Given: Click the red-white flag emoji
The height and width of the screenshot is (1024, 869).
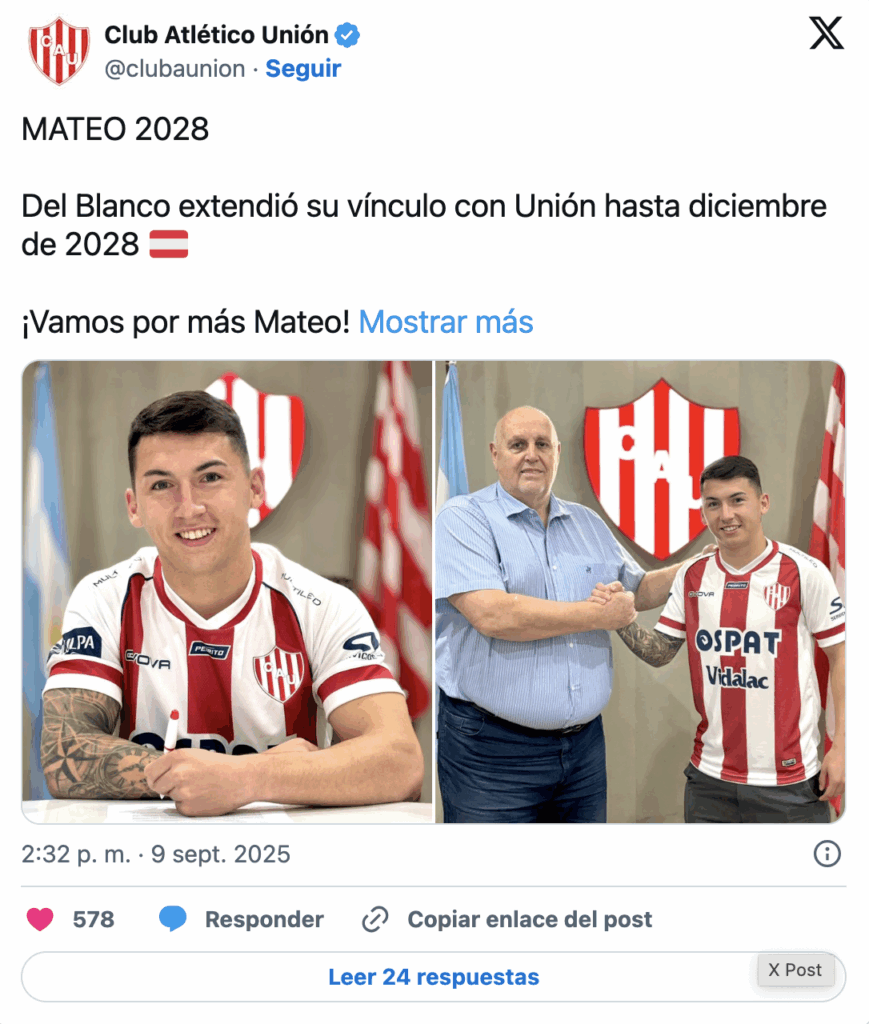Looking at the screenshot, I should click(168, 244).
